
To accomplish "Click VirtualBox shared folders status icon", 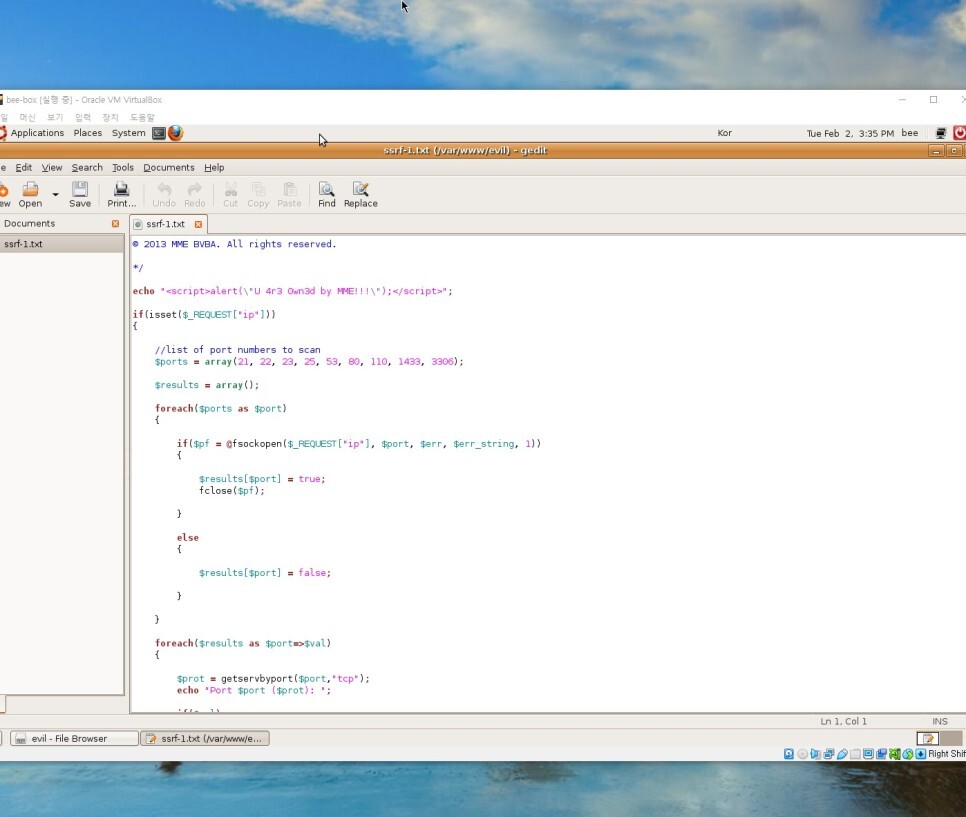I will click(x=855, y=754).
